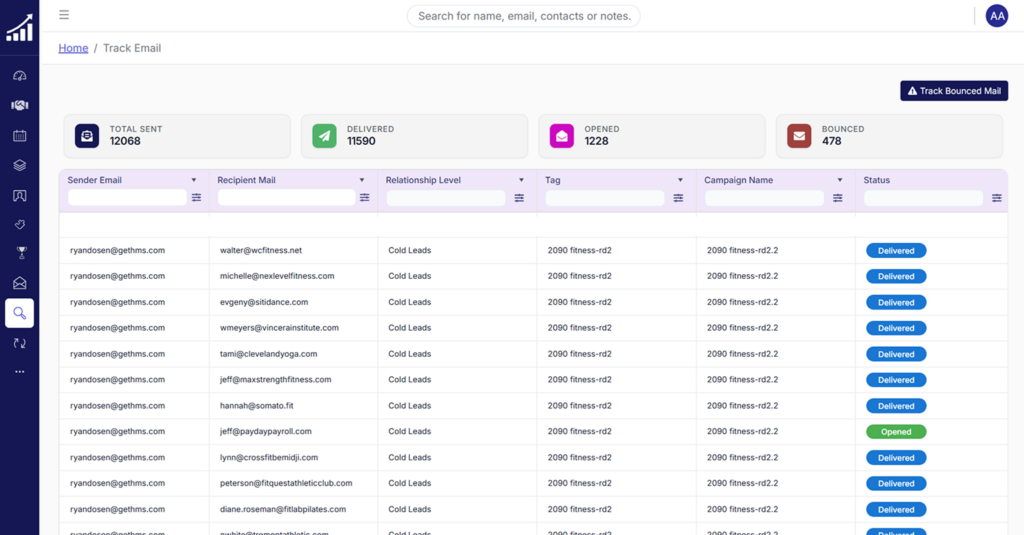Viewport: 1024px width, 535px height.
Task: Click the sync arrows icon in sidebar
Action: (x=19, y=343)
